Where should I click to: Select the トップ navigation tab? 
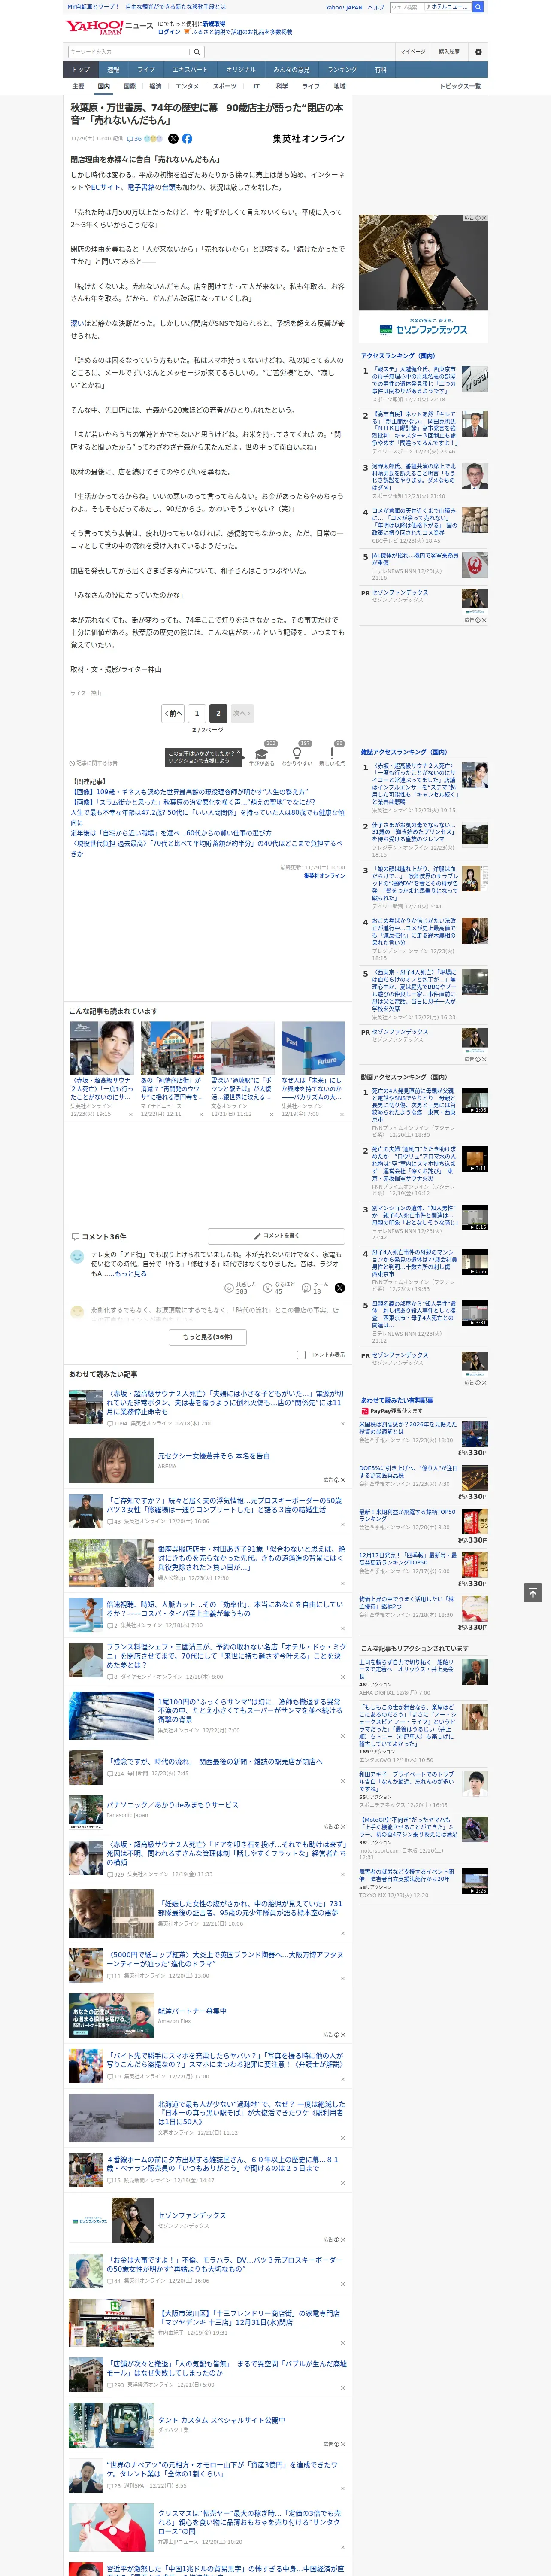pos(81,70)
